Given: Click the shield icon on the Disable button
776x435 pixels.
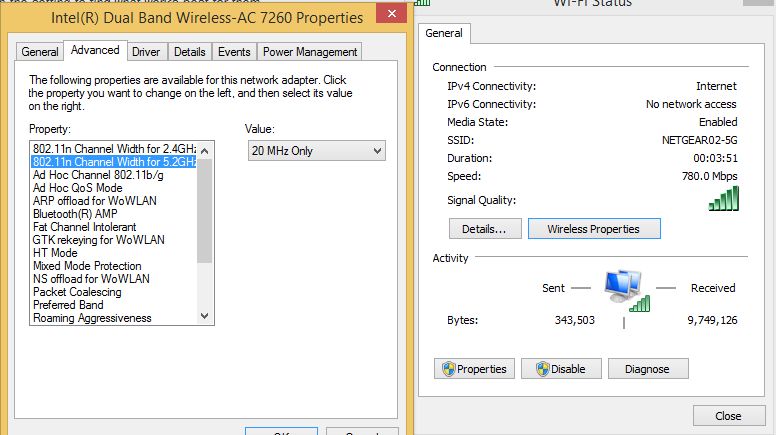Looking at the screenshot, I should tap(542, 369).
